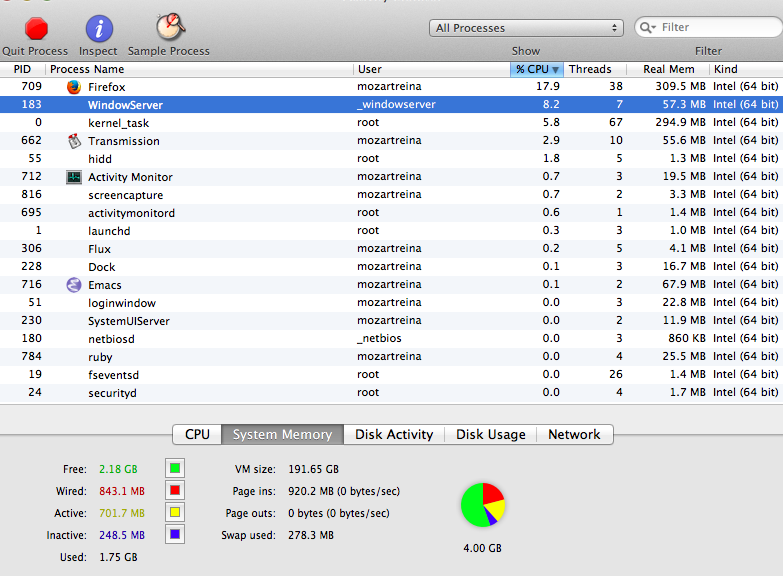The image size is (783, 576).
Task: Select the netbiosd process row
Action: (392, 338)
